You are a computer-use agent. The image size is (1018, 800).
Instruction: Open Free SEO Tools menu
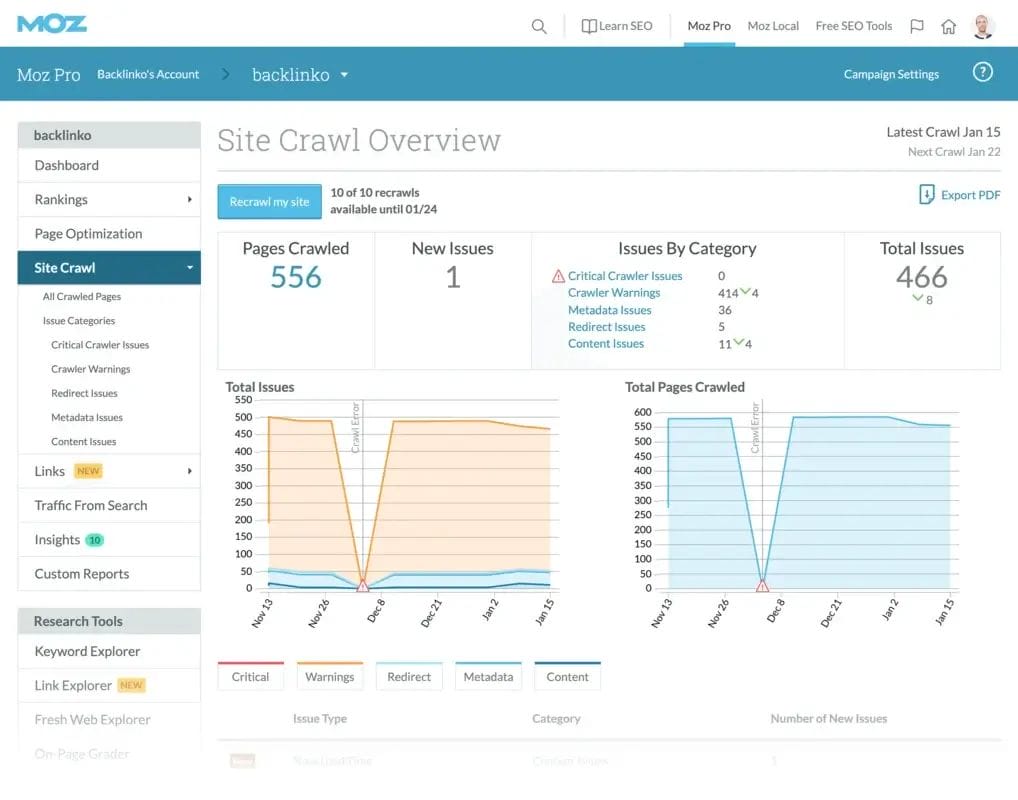pyautogui.click(x=853, y=26)
